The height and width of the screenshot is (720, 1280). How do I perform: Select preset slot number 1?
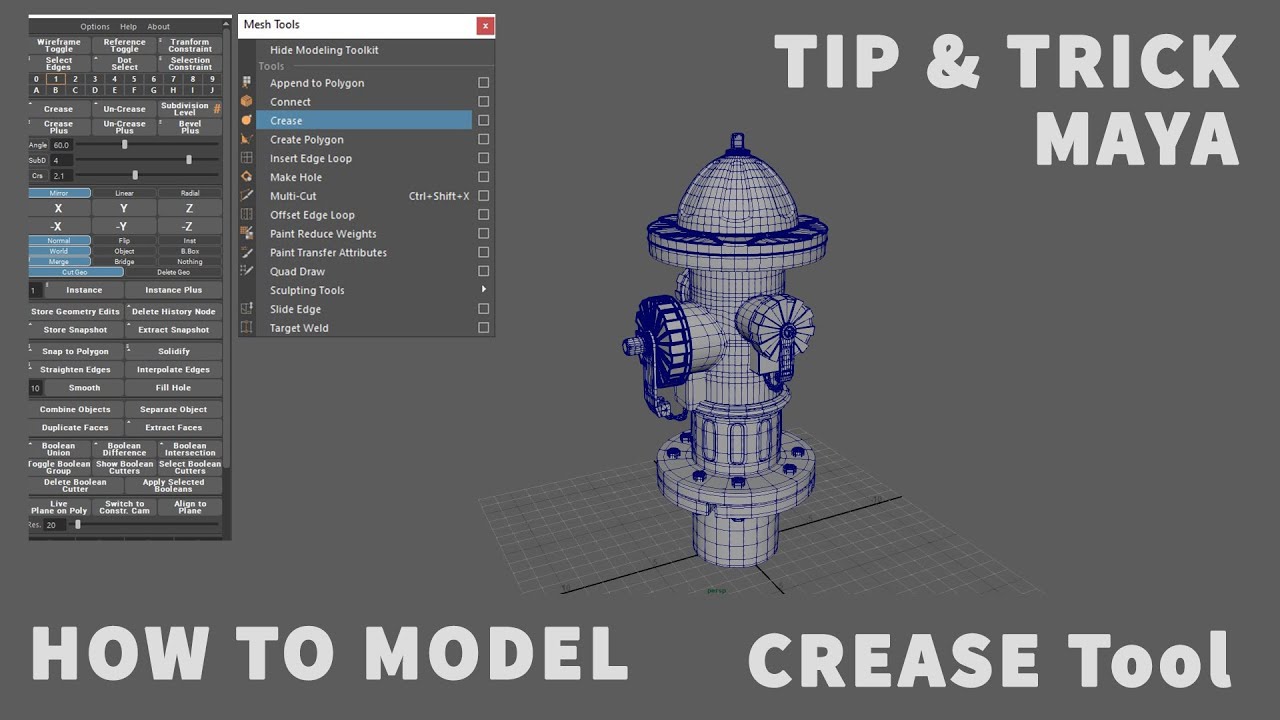[x=55, y=79]
